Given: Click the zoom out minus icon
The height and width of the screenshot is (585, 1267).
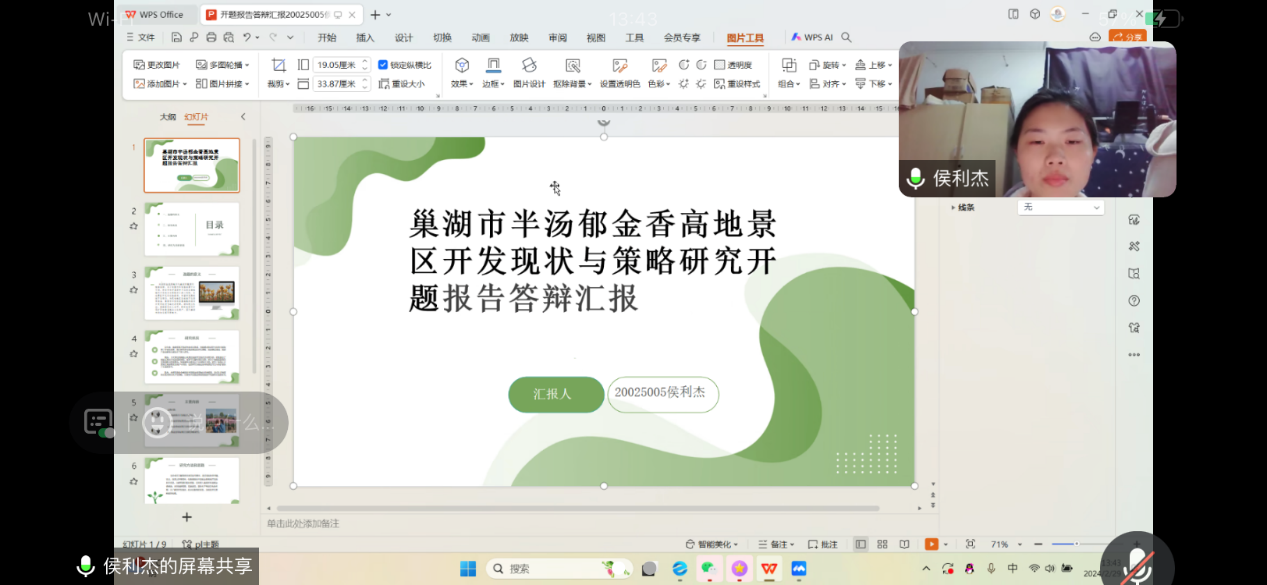Looking at the screenshot, I should [1038, 544].
